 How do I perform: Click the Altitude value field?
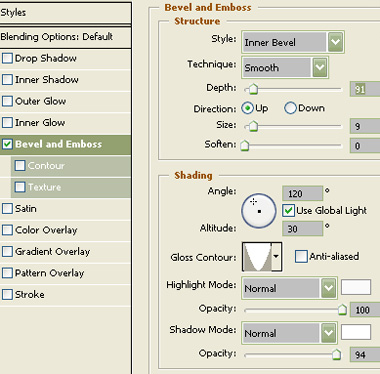(x=302, y=229)
